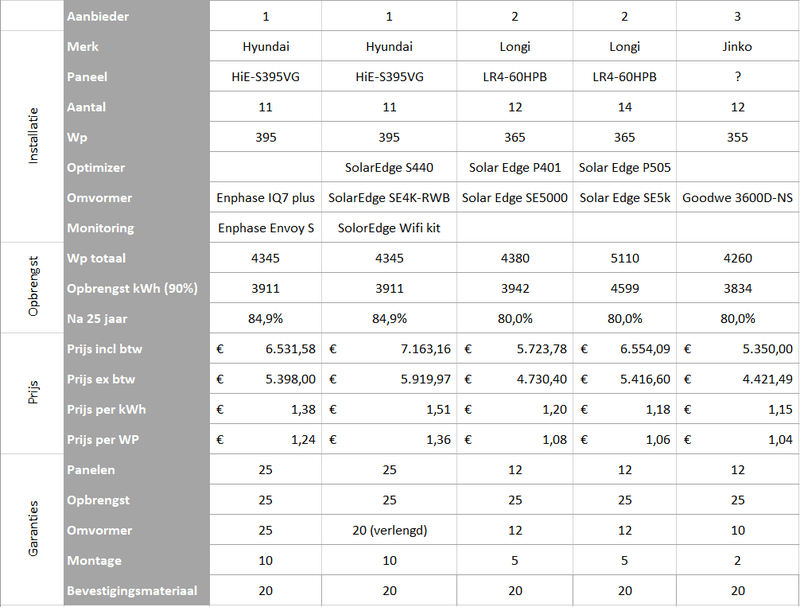Click the Wp totaal value '4380'
800x607 pixels.
[515, 258]
